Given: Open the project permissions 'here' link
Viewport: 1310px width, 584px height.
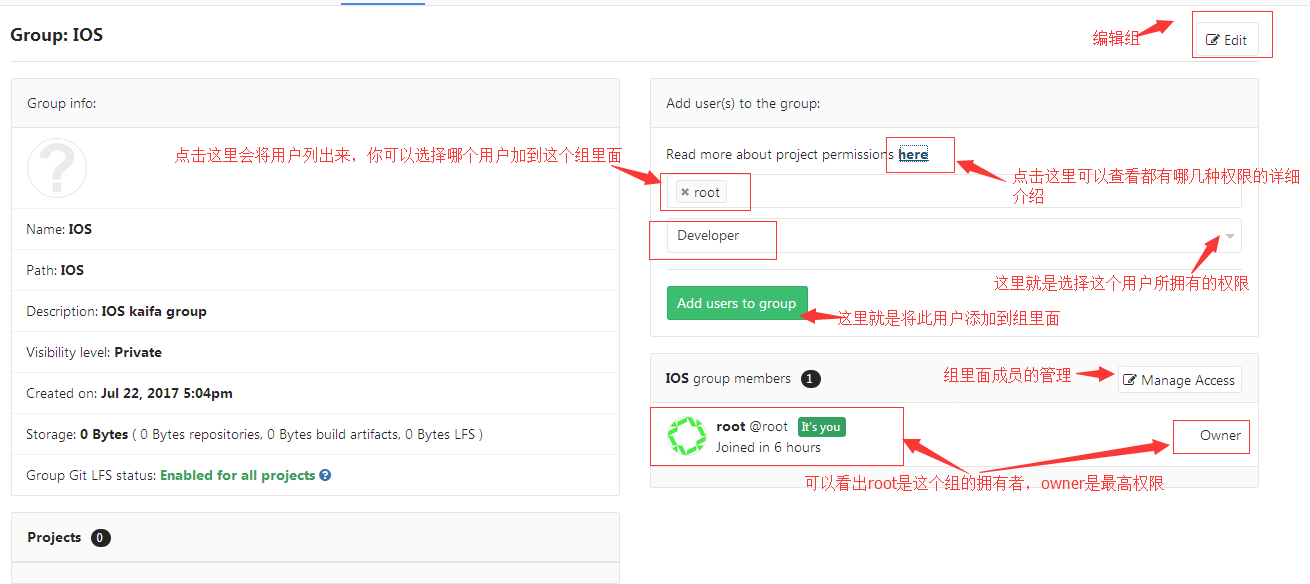Looking at the screenshot, I should point(913,154).
